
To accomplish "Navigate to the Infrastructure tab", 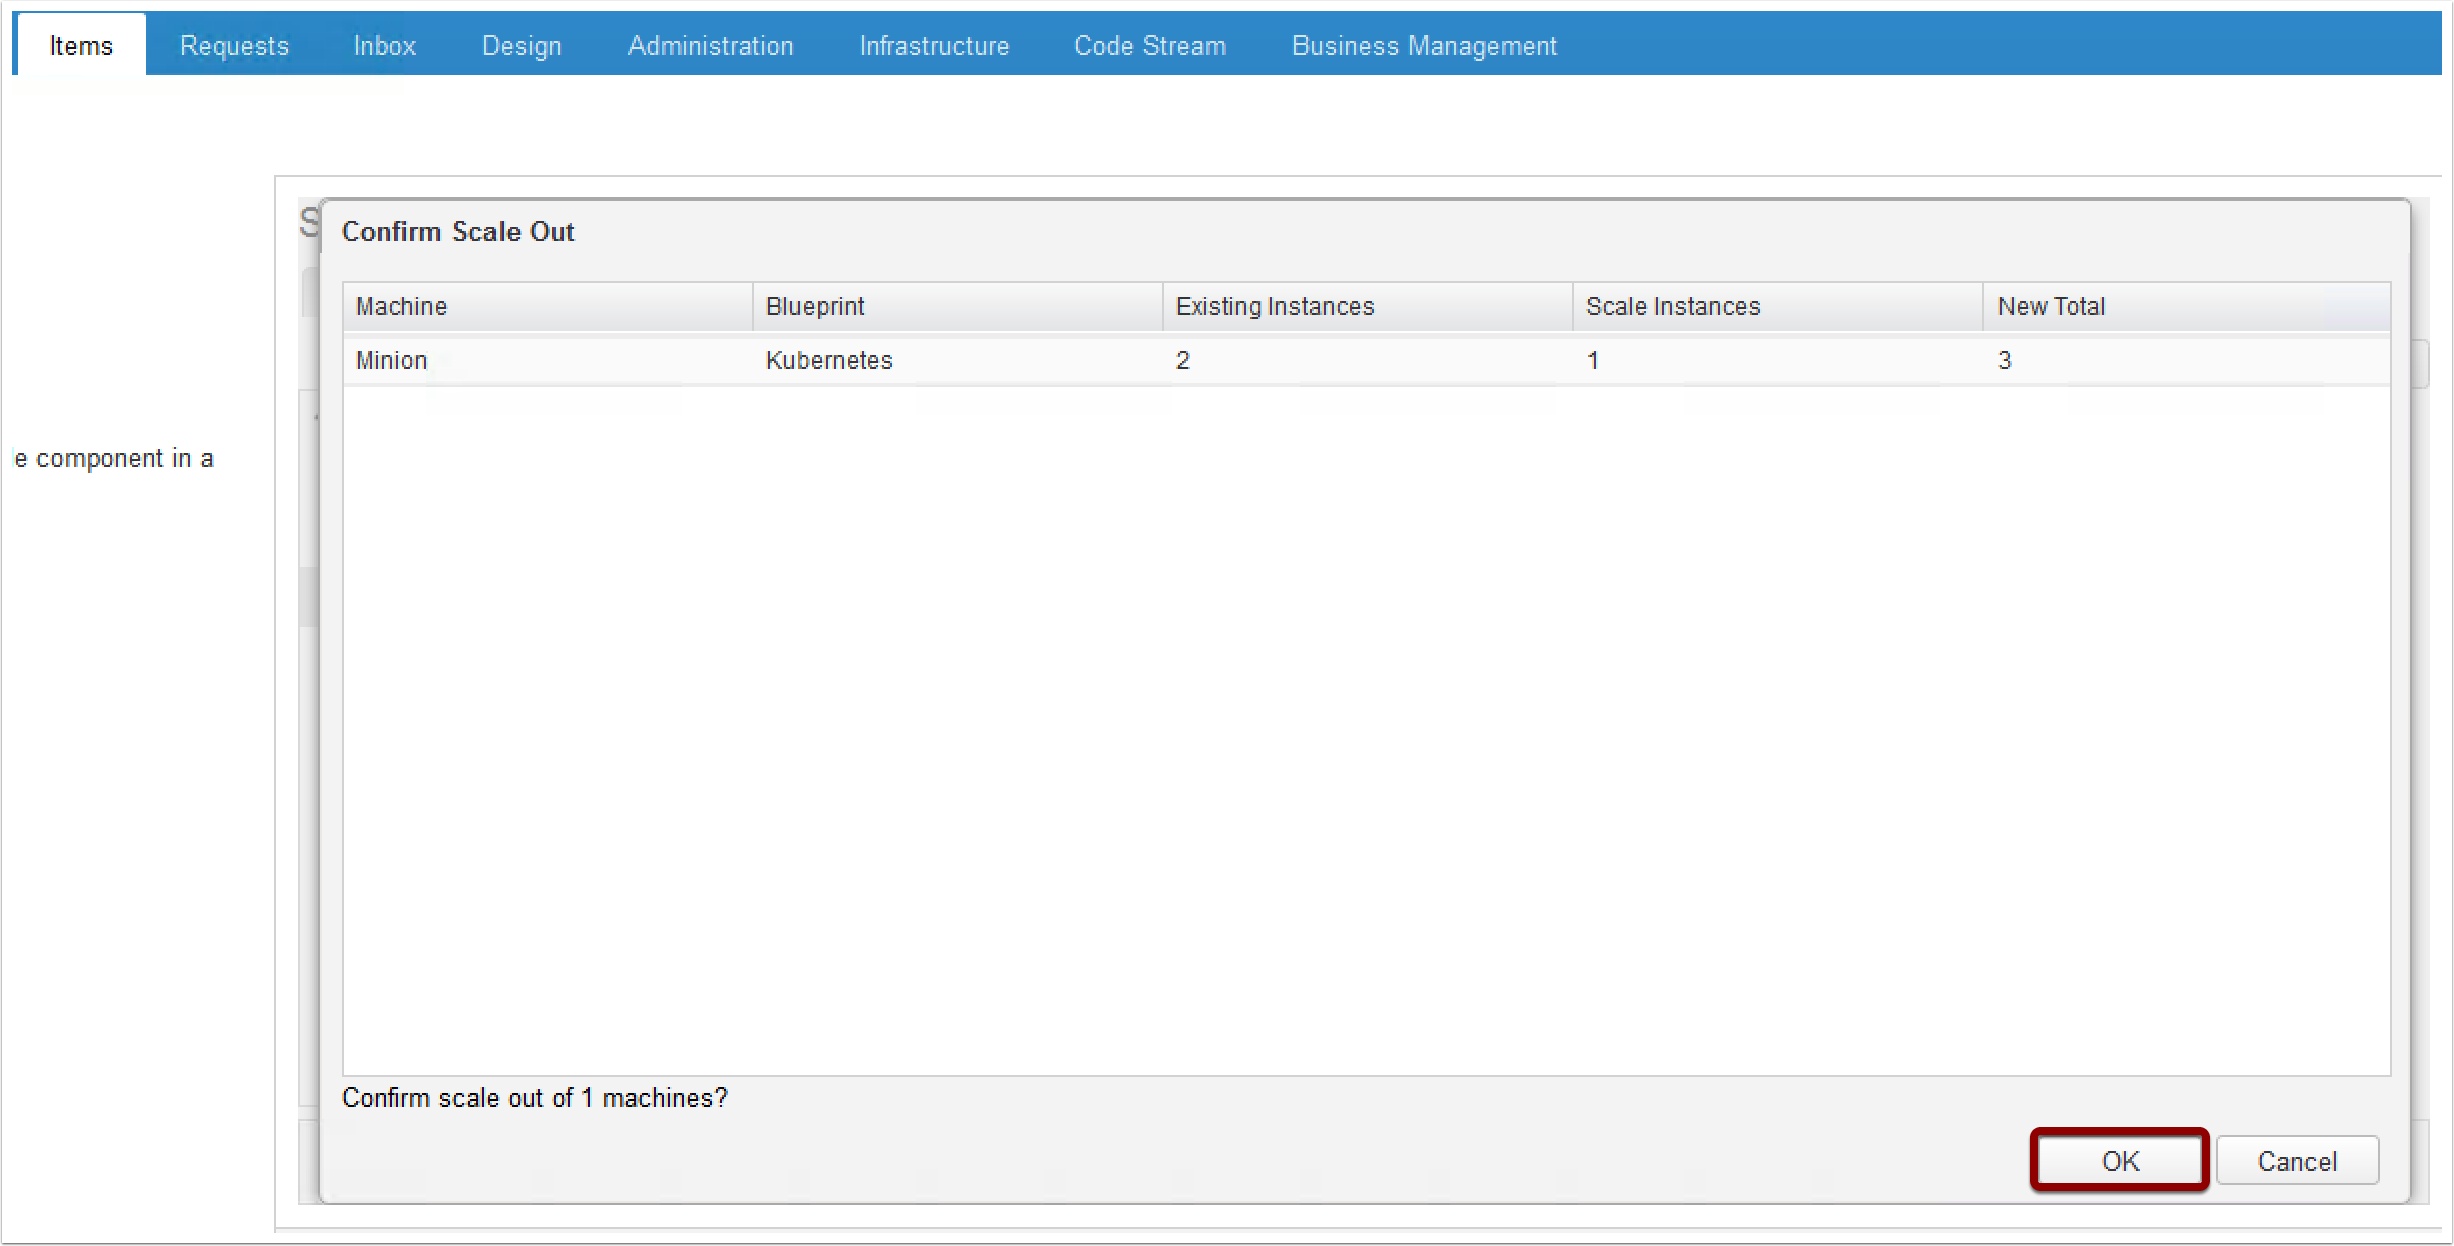I will (934, 46).
